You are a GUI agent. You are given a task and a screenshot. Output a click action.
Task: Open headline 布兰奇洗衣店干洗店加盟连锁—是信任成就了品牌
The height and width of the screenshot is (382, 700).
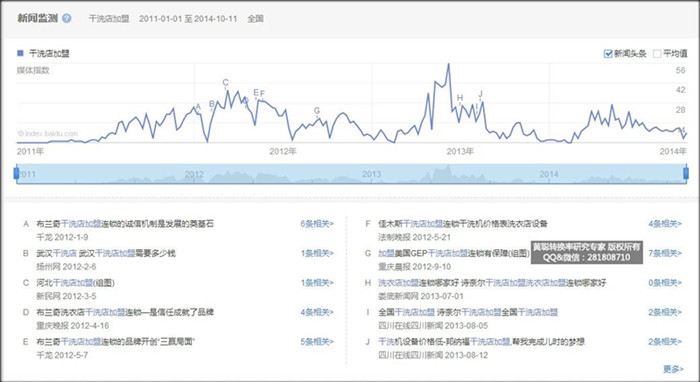pyautogui.click(x=125, y=312)
